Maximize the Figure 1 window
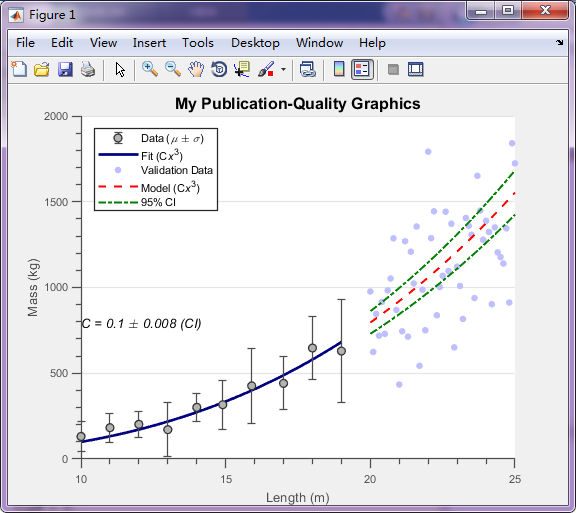This screenshot has width=576, height=513. pyautogui.click(x=508, y=10)
